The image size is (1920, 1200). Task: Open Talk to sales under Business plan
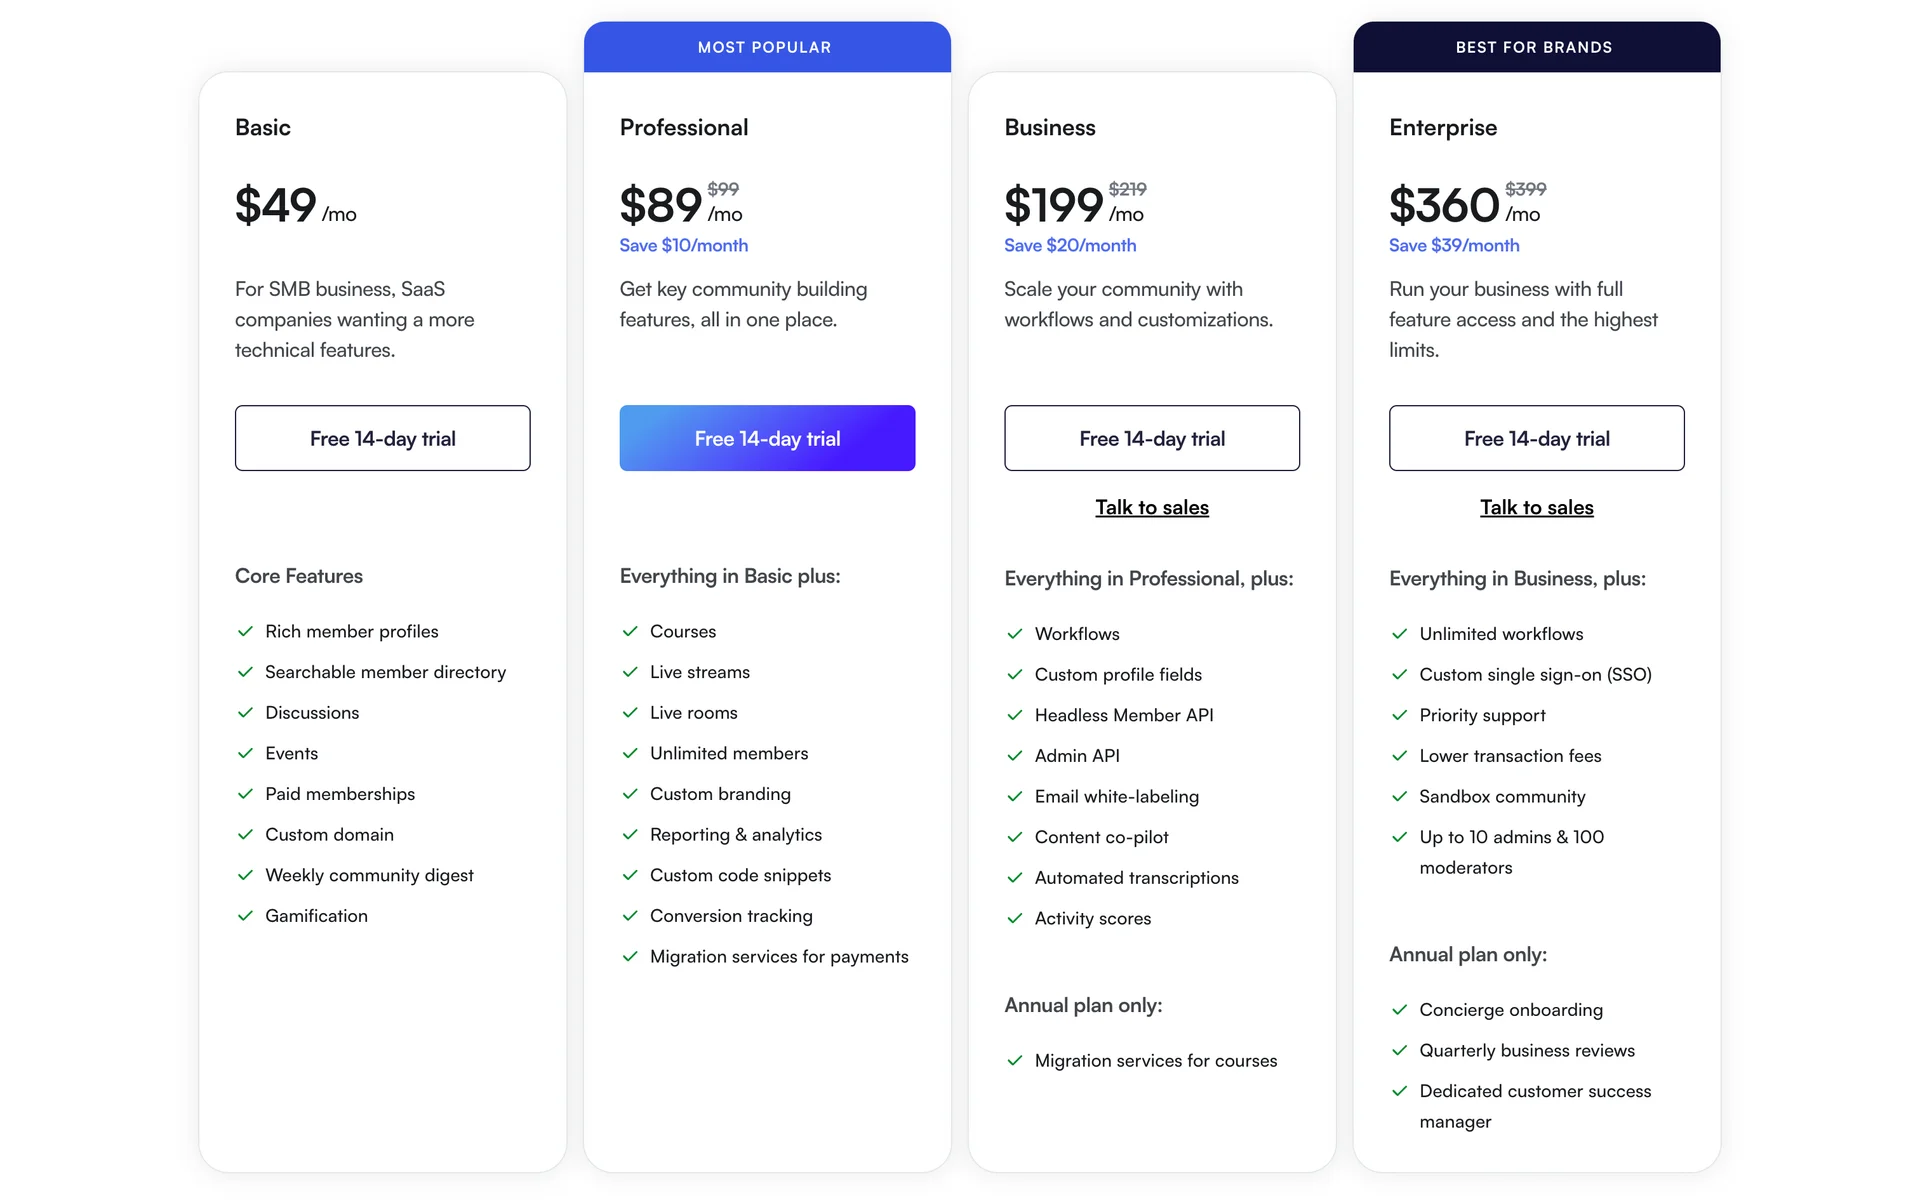tap(1152, 508)
